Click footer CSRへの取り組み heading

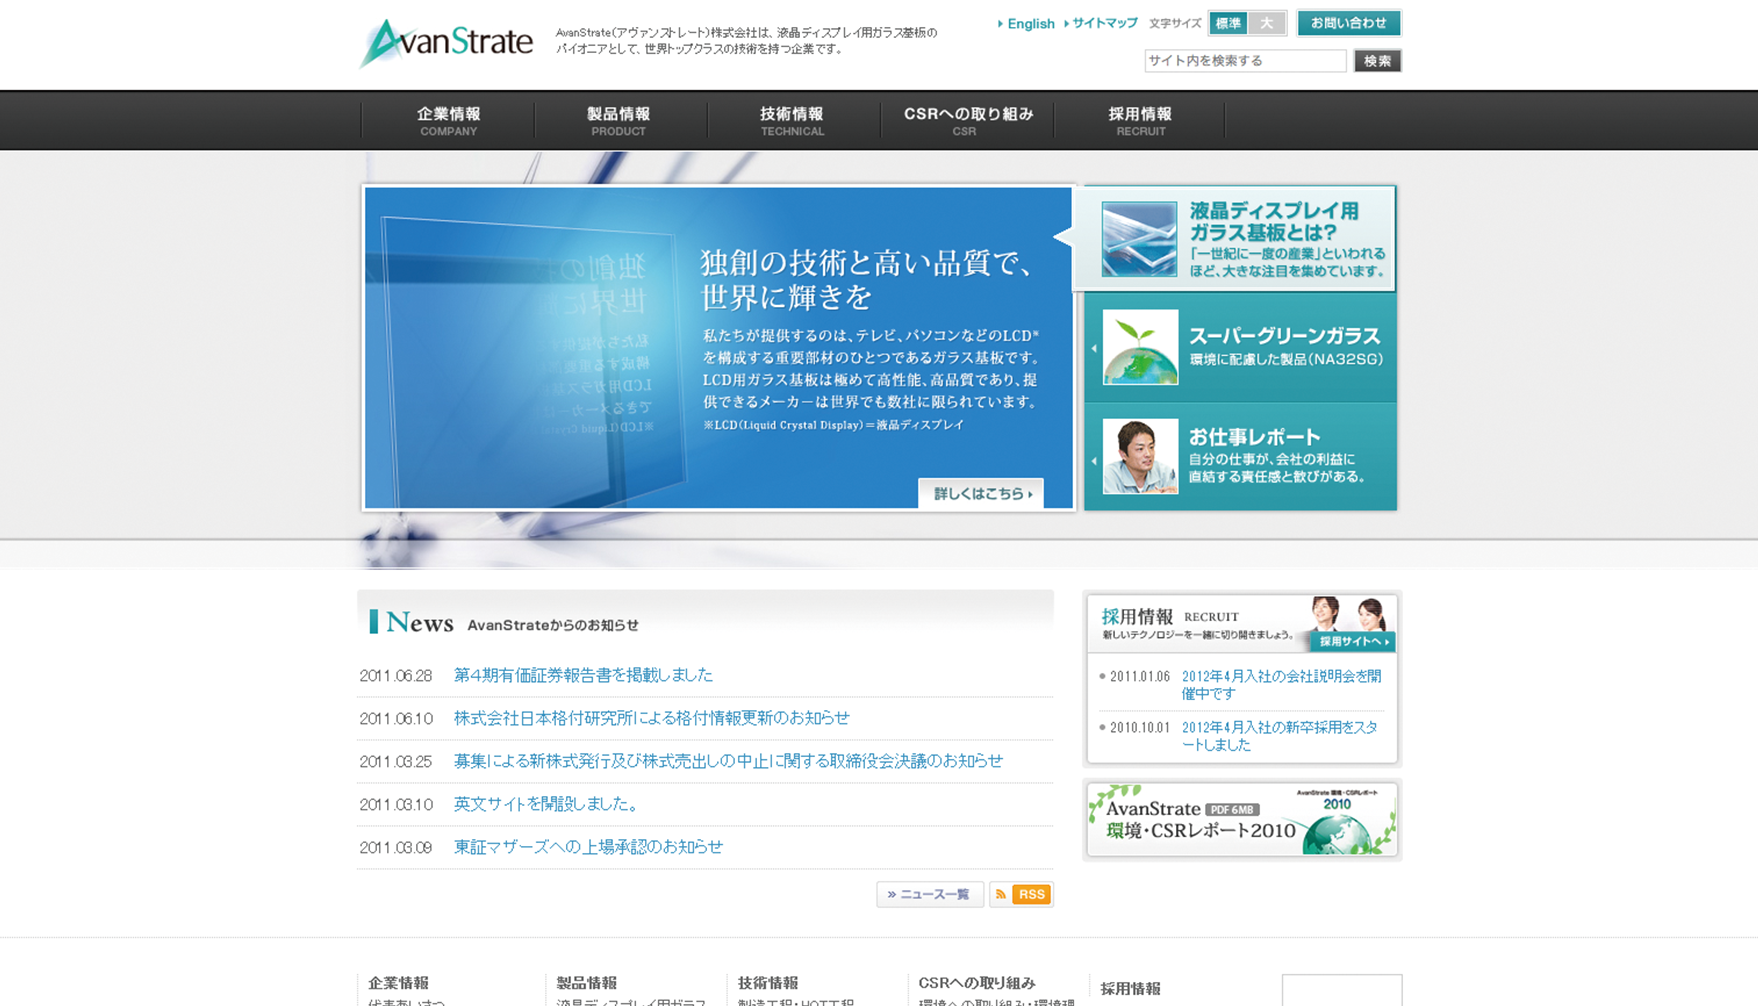977,983
